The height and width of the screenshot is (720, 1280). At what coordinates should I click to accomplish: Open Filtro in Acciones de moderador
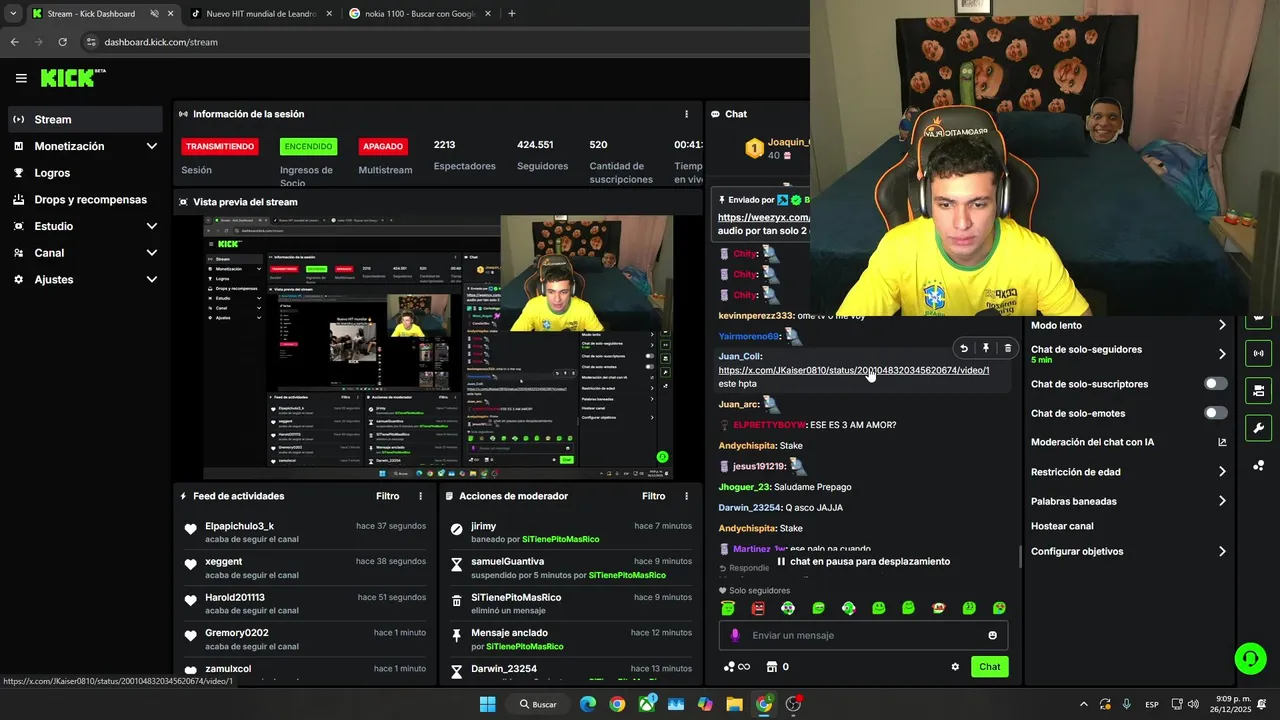[x=653, y=496]
